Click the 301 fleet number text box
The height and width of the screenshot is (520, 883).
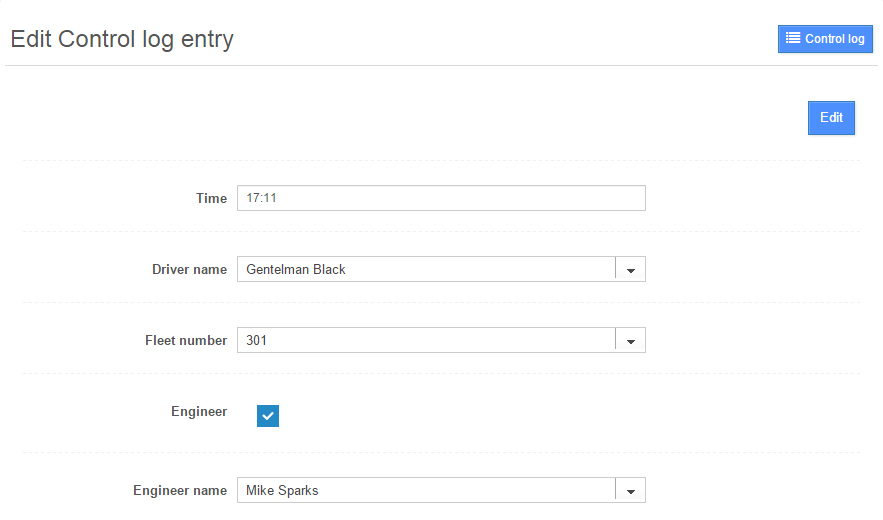point(426,341)
